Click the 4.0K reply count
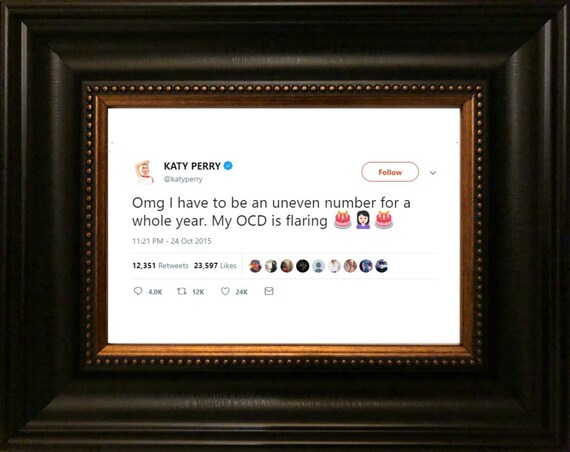Screen dimensions: 570x452 point(155,292)
